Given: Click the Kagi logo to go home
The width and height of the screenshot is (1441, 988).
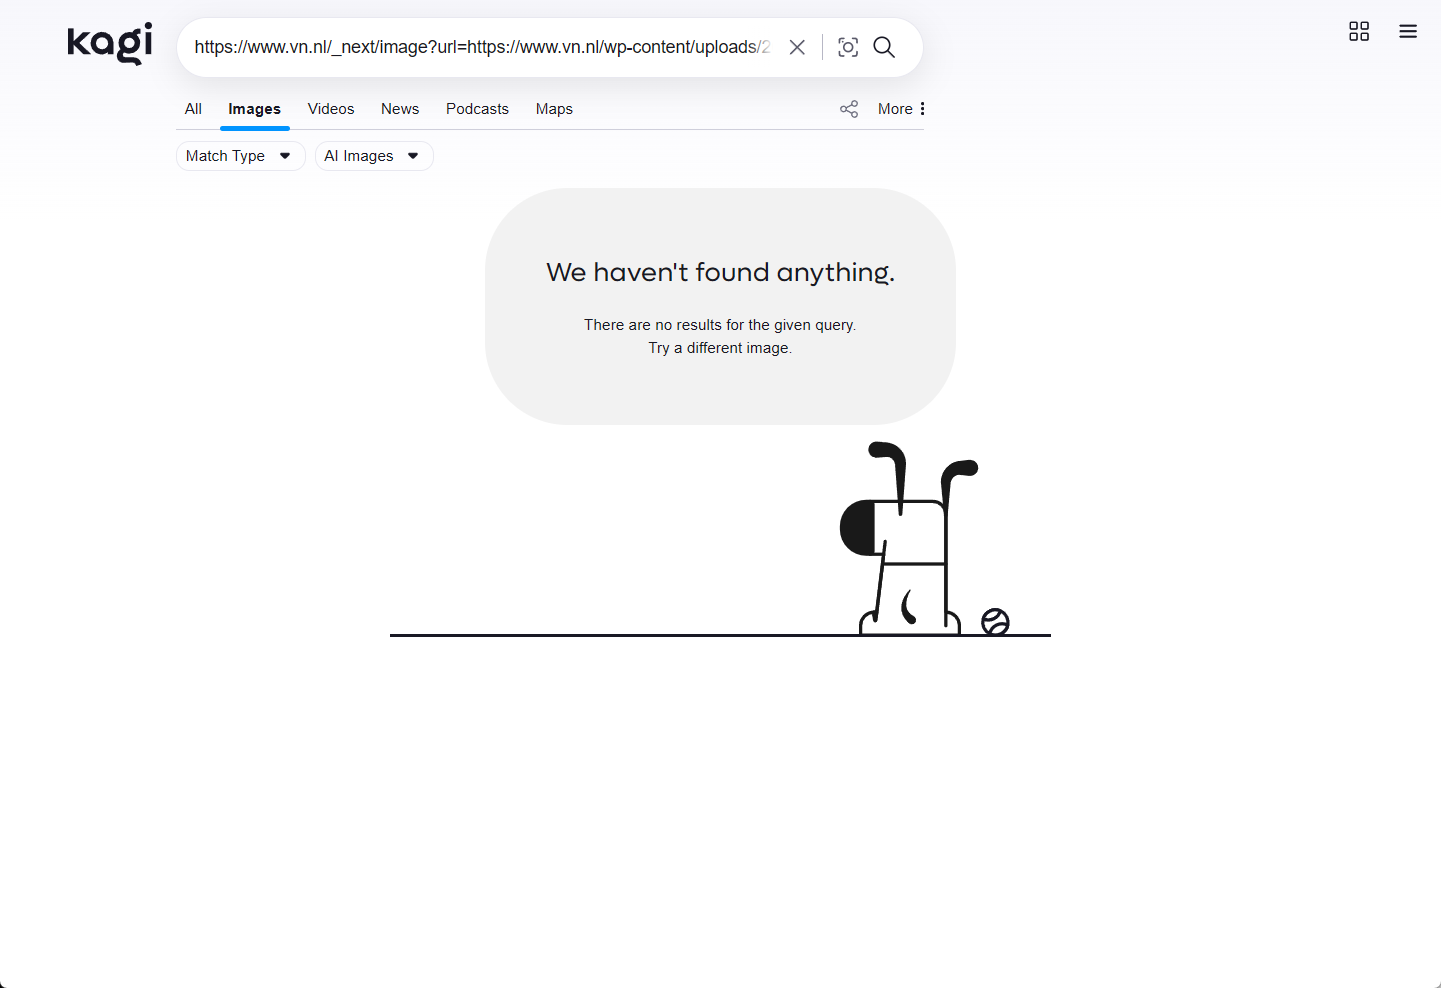Looking at the screenshot, I should point(109,44).
